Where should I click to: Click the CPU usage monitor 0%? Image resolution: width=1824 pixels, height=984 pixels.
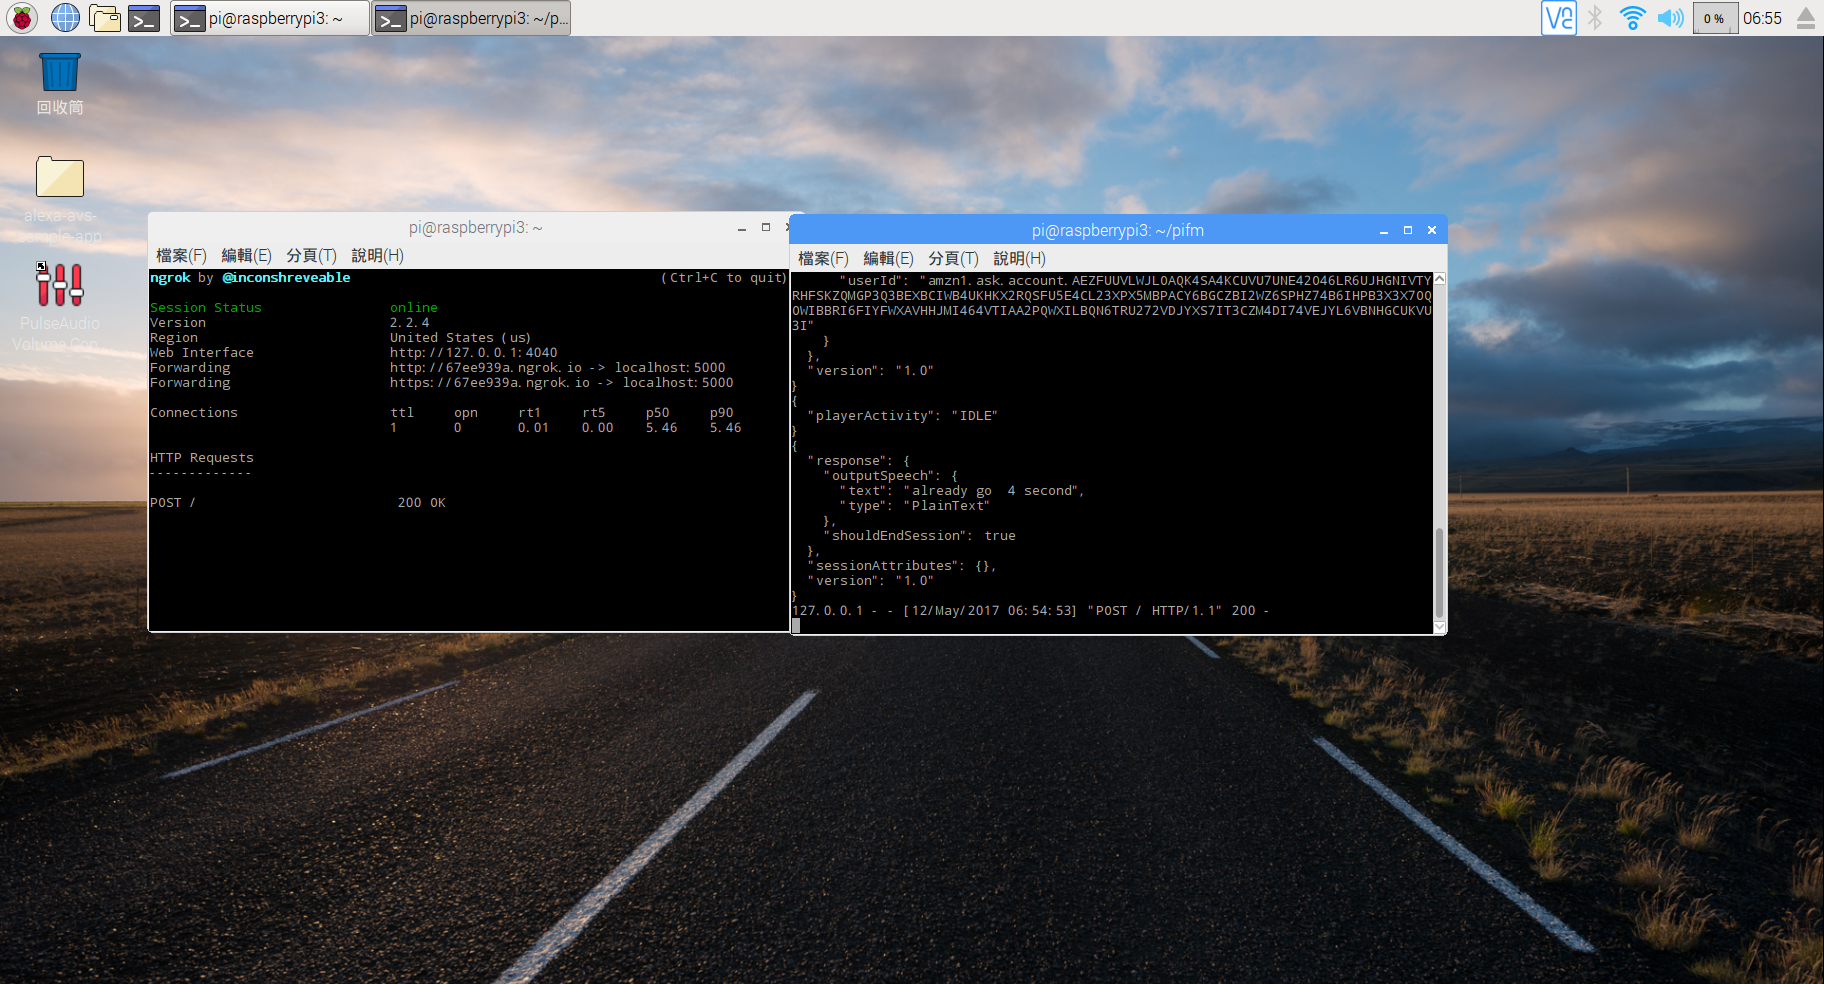[1714, 18]
